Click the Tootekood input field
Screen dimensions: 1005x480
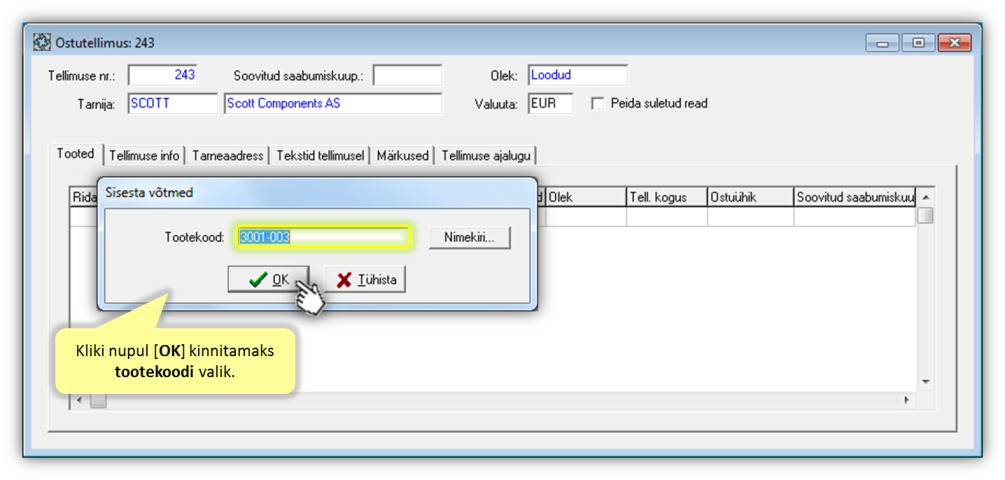click(323, 237)
